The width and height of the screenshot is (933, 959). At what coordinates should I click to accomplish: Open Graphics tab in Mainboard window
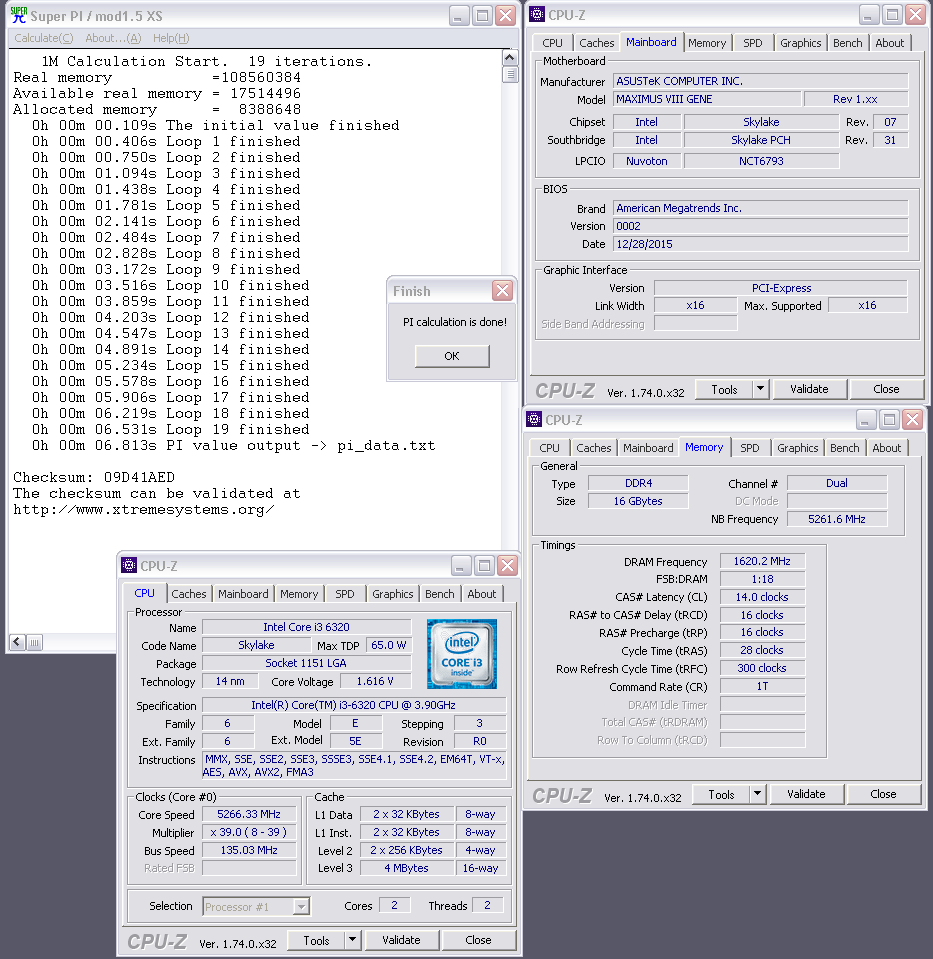800,43
